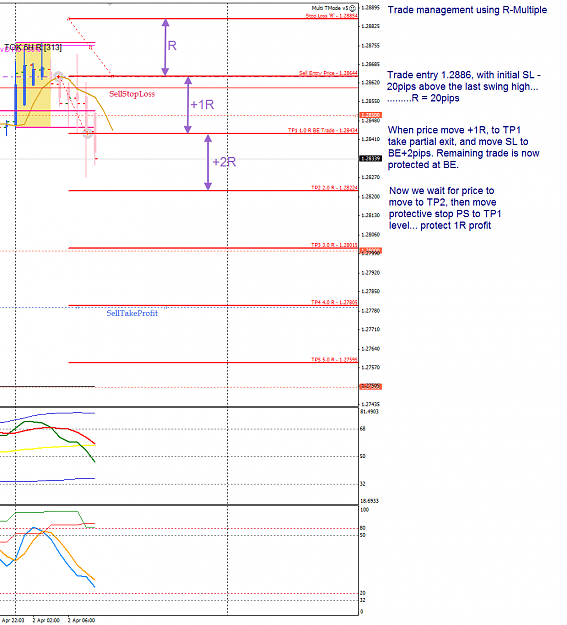The width and height of the screenshot is (567, 625).
Task: Click the 1.27640 price axis value
Action: pyautogui.click(x=370, y=349)
